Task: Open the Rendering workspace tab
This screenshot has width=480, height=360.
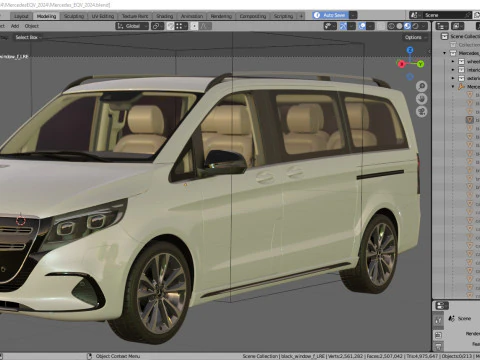Action: tap(221, 16)
